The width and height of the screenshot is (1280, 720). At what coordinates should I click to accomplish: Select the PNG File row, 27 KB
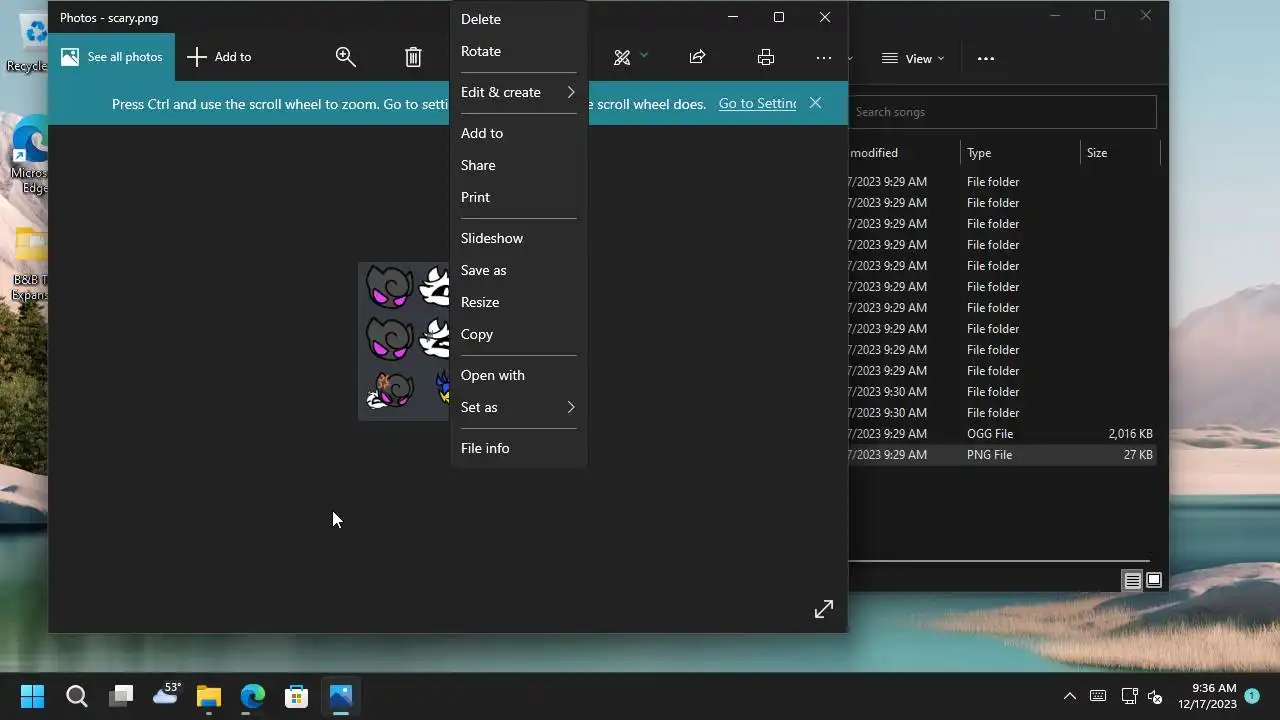(x=1005, y=455)
